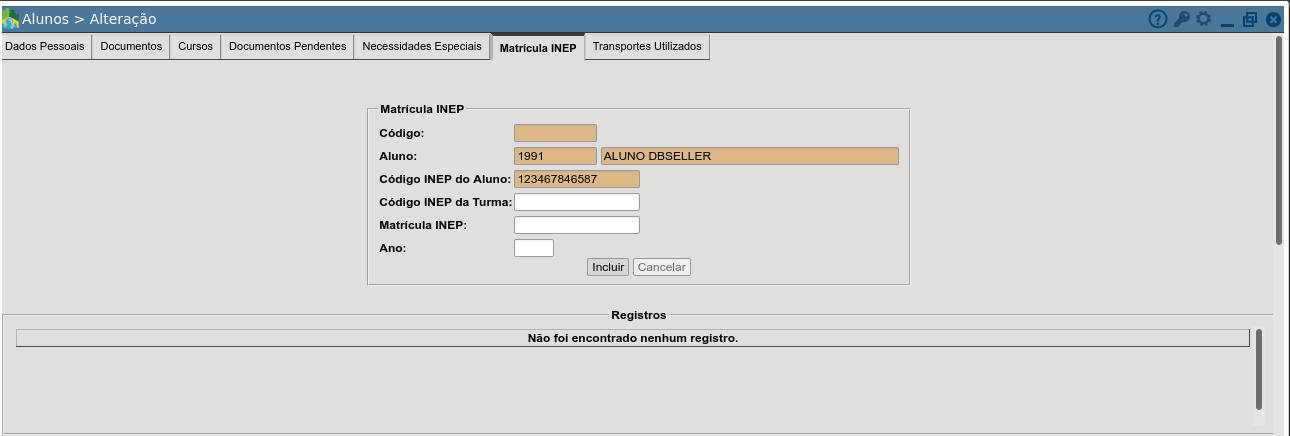Screen dimensions: 1290x436
Task: Focus the Código INEP da Turma field
Action: [577, 202]
